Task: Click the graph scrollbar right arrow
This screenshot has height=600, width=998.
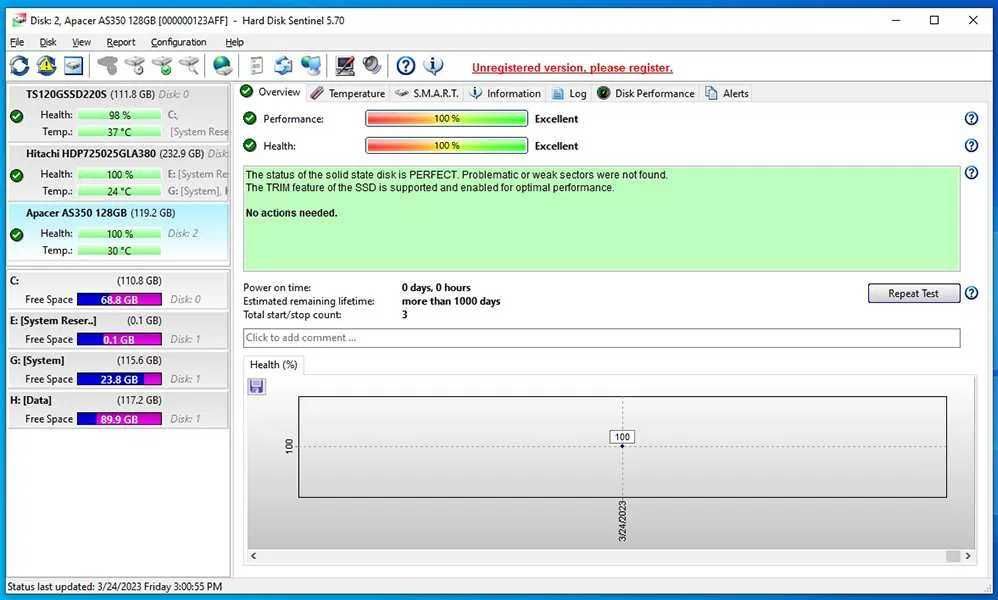Action: click(967, 555)
